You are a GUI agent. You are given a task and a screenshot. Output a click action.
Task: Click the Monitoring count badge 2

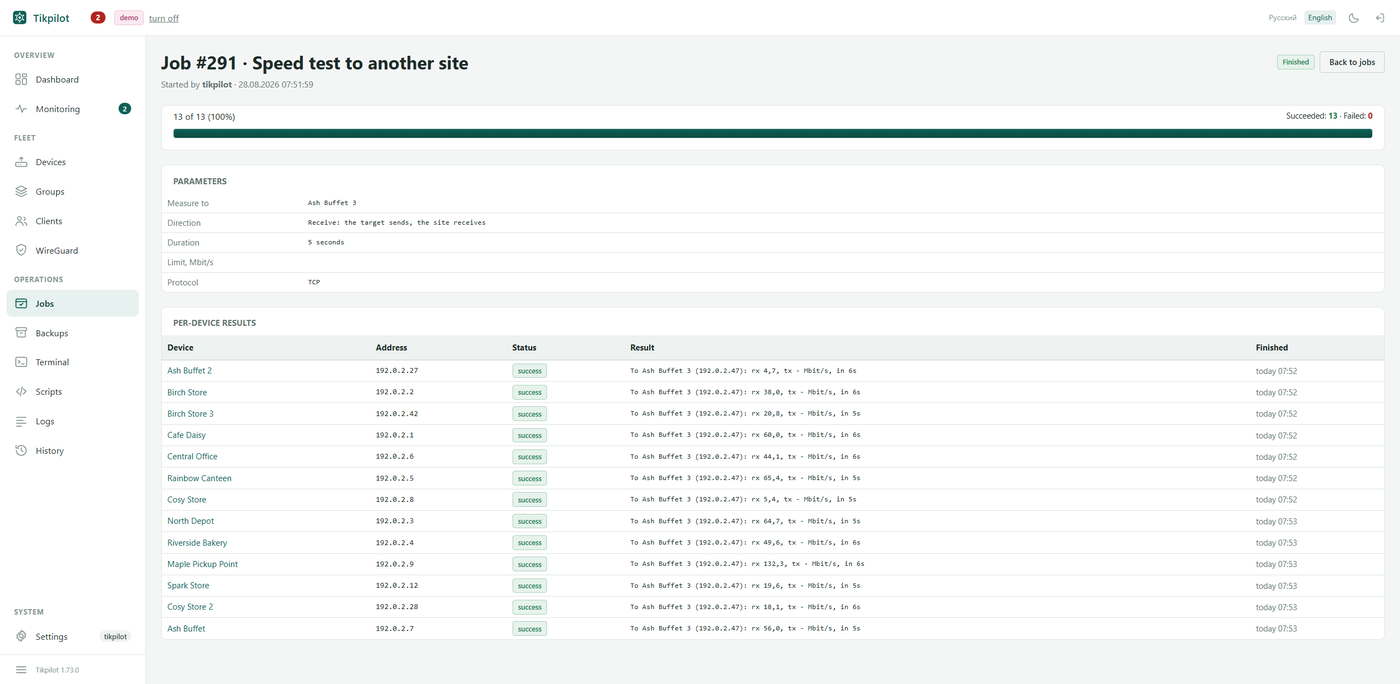pyautogui.click(x=125, y=109)
